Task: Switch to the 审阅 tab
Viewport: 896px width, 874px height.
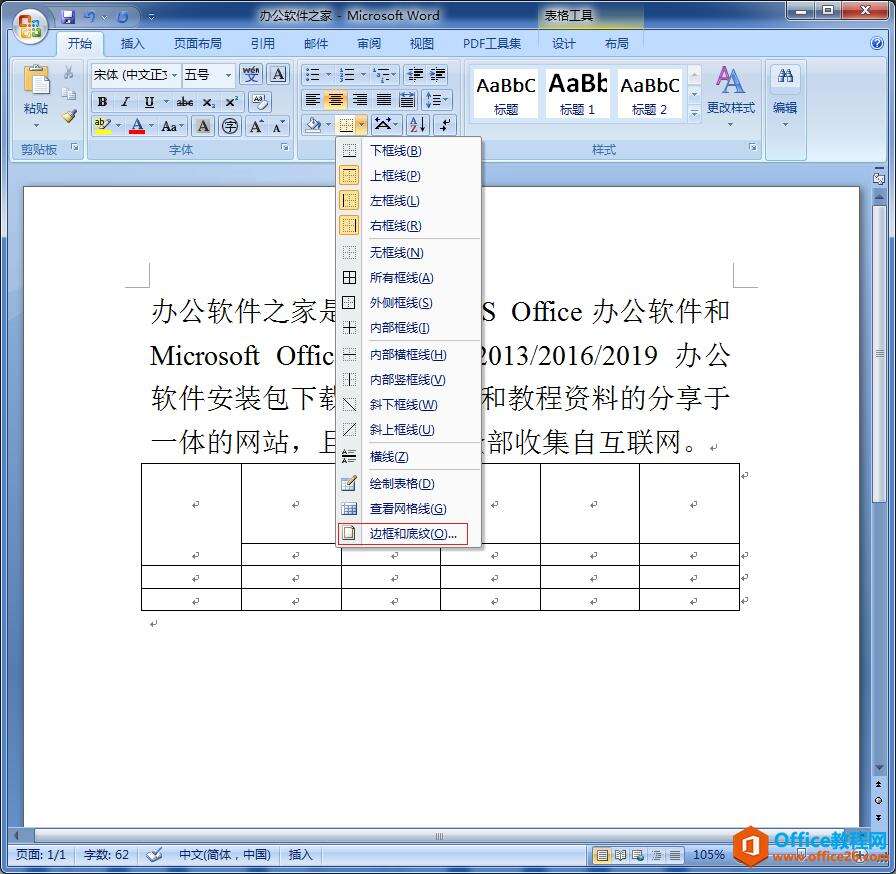Action: point(369,43)
